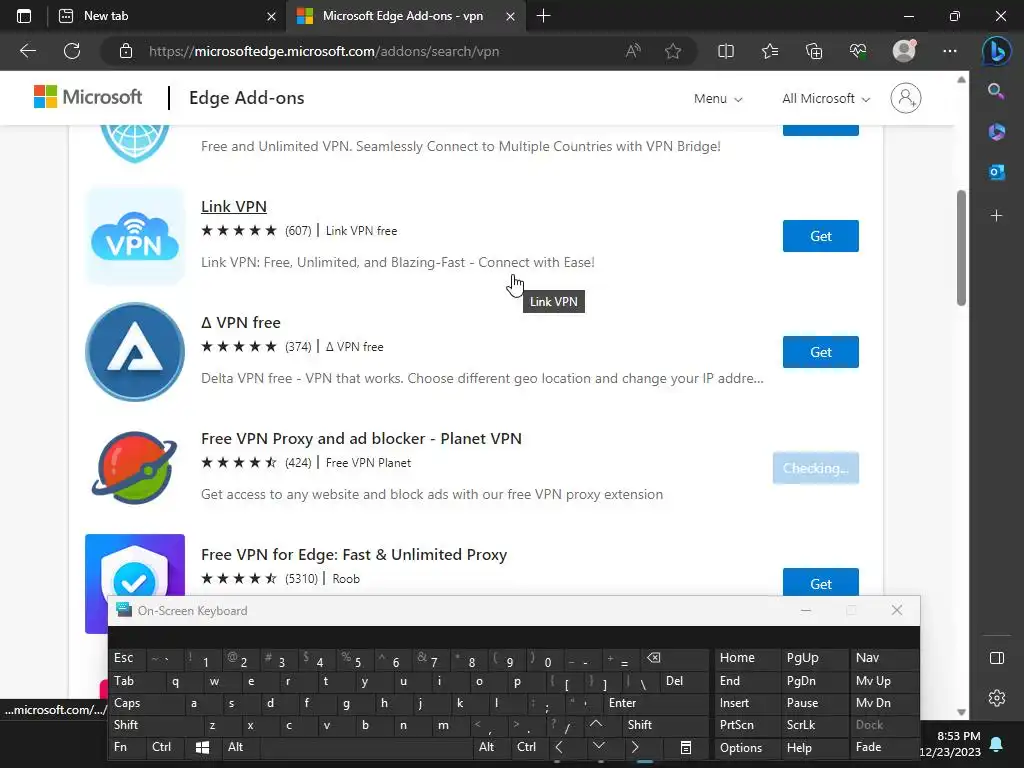This screenshot has width=1024, height=768.
Task: Reload the page with the refresh icon
Action: point(72,51)
